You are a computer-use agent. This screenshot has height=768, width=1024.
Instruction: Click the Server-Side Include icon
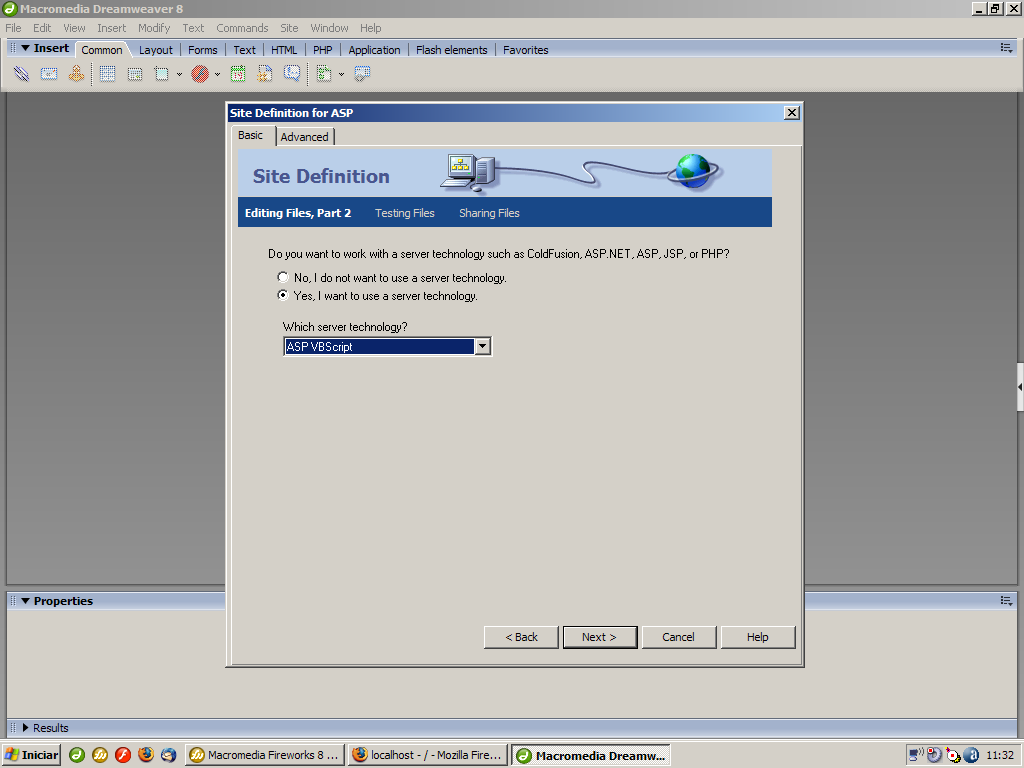(x=264, y=74)
